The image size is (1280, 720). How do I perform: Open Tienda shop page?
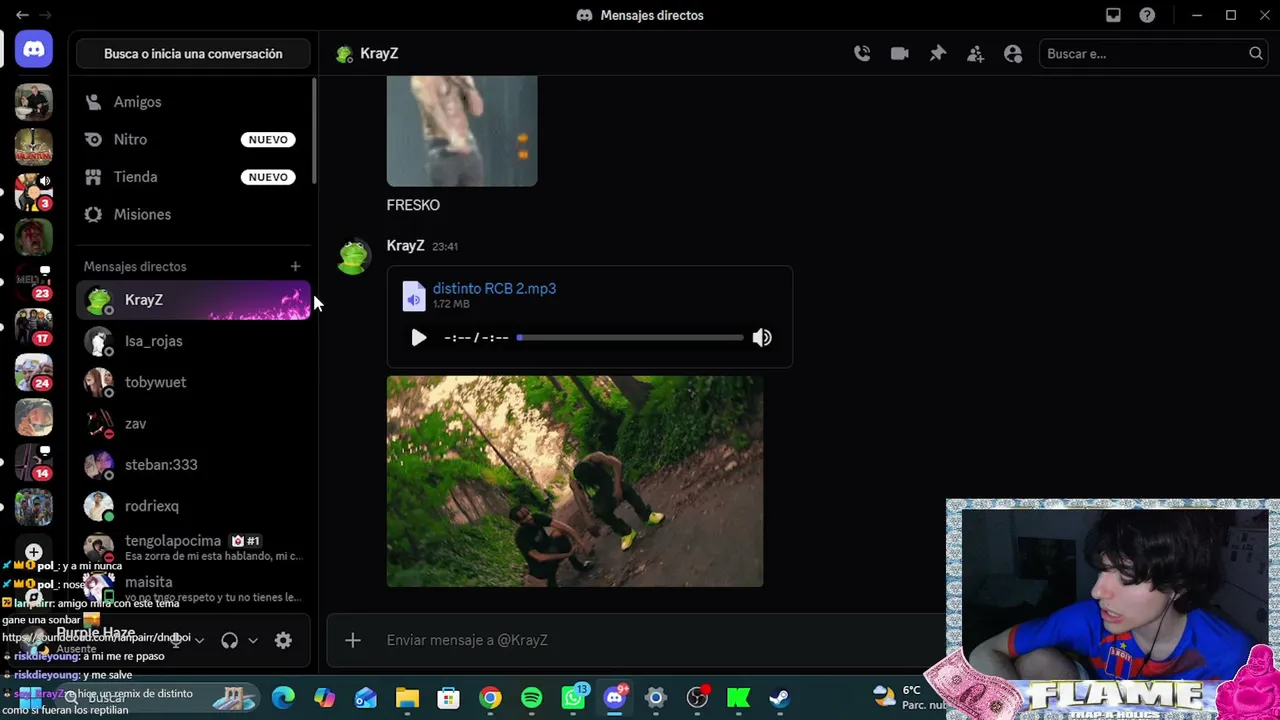(194, 177)
